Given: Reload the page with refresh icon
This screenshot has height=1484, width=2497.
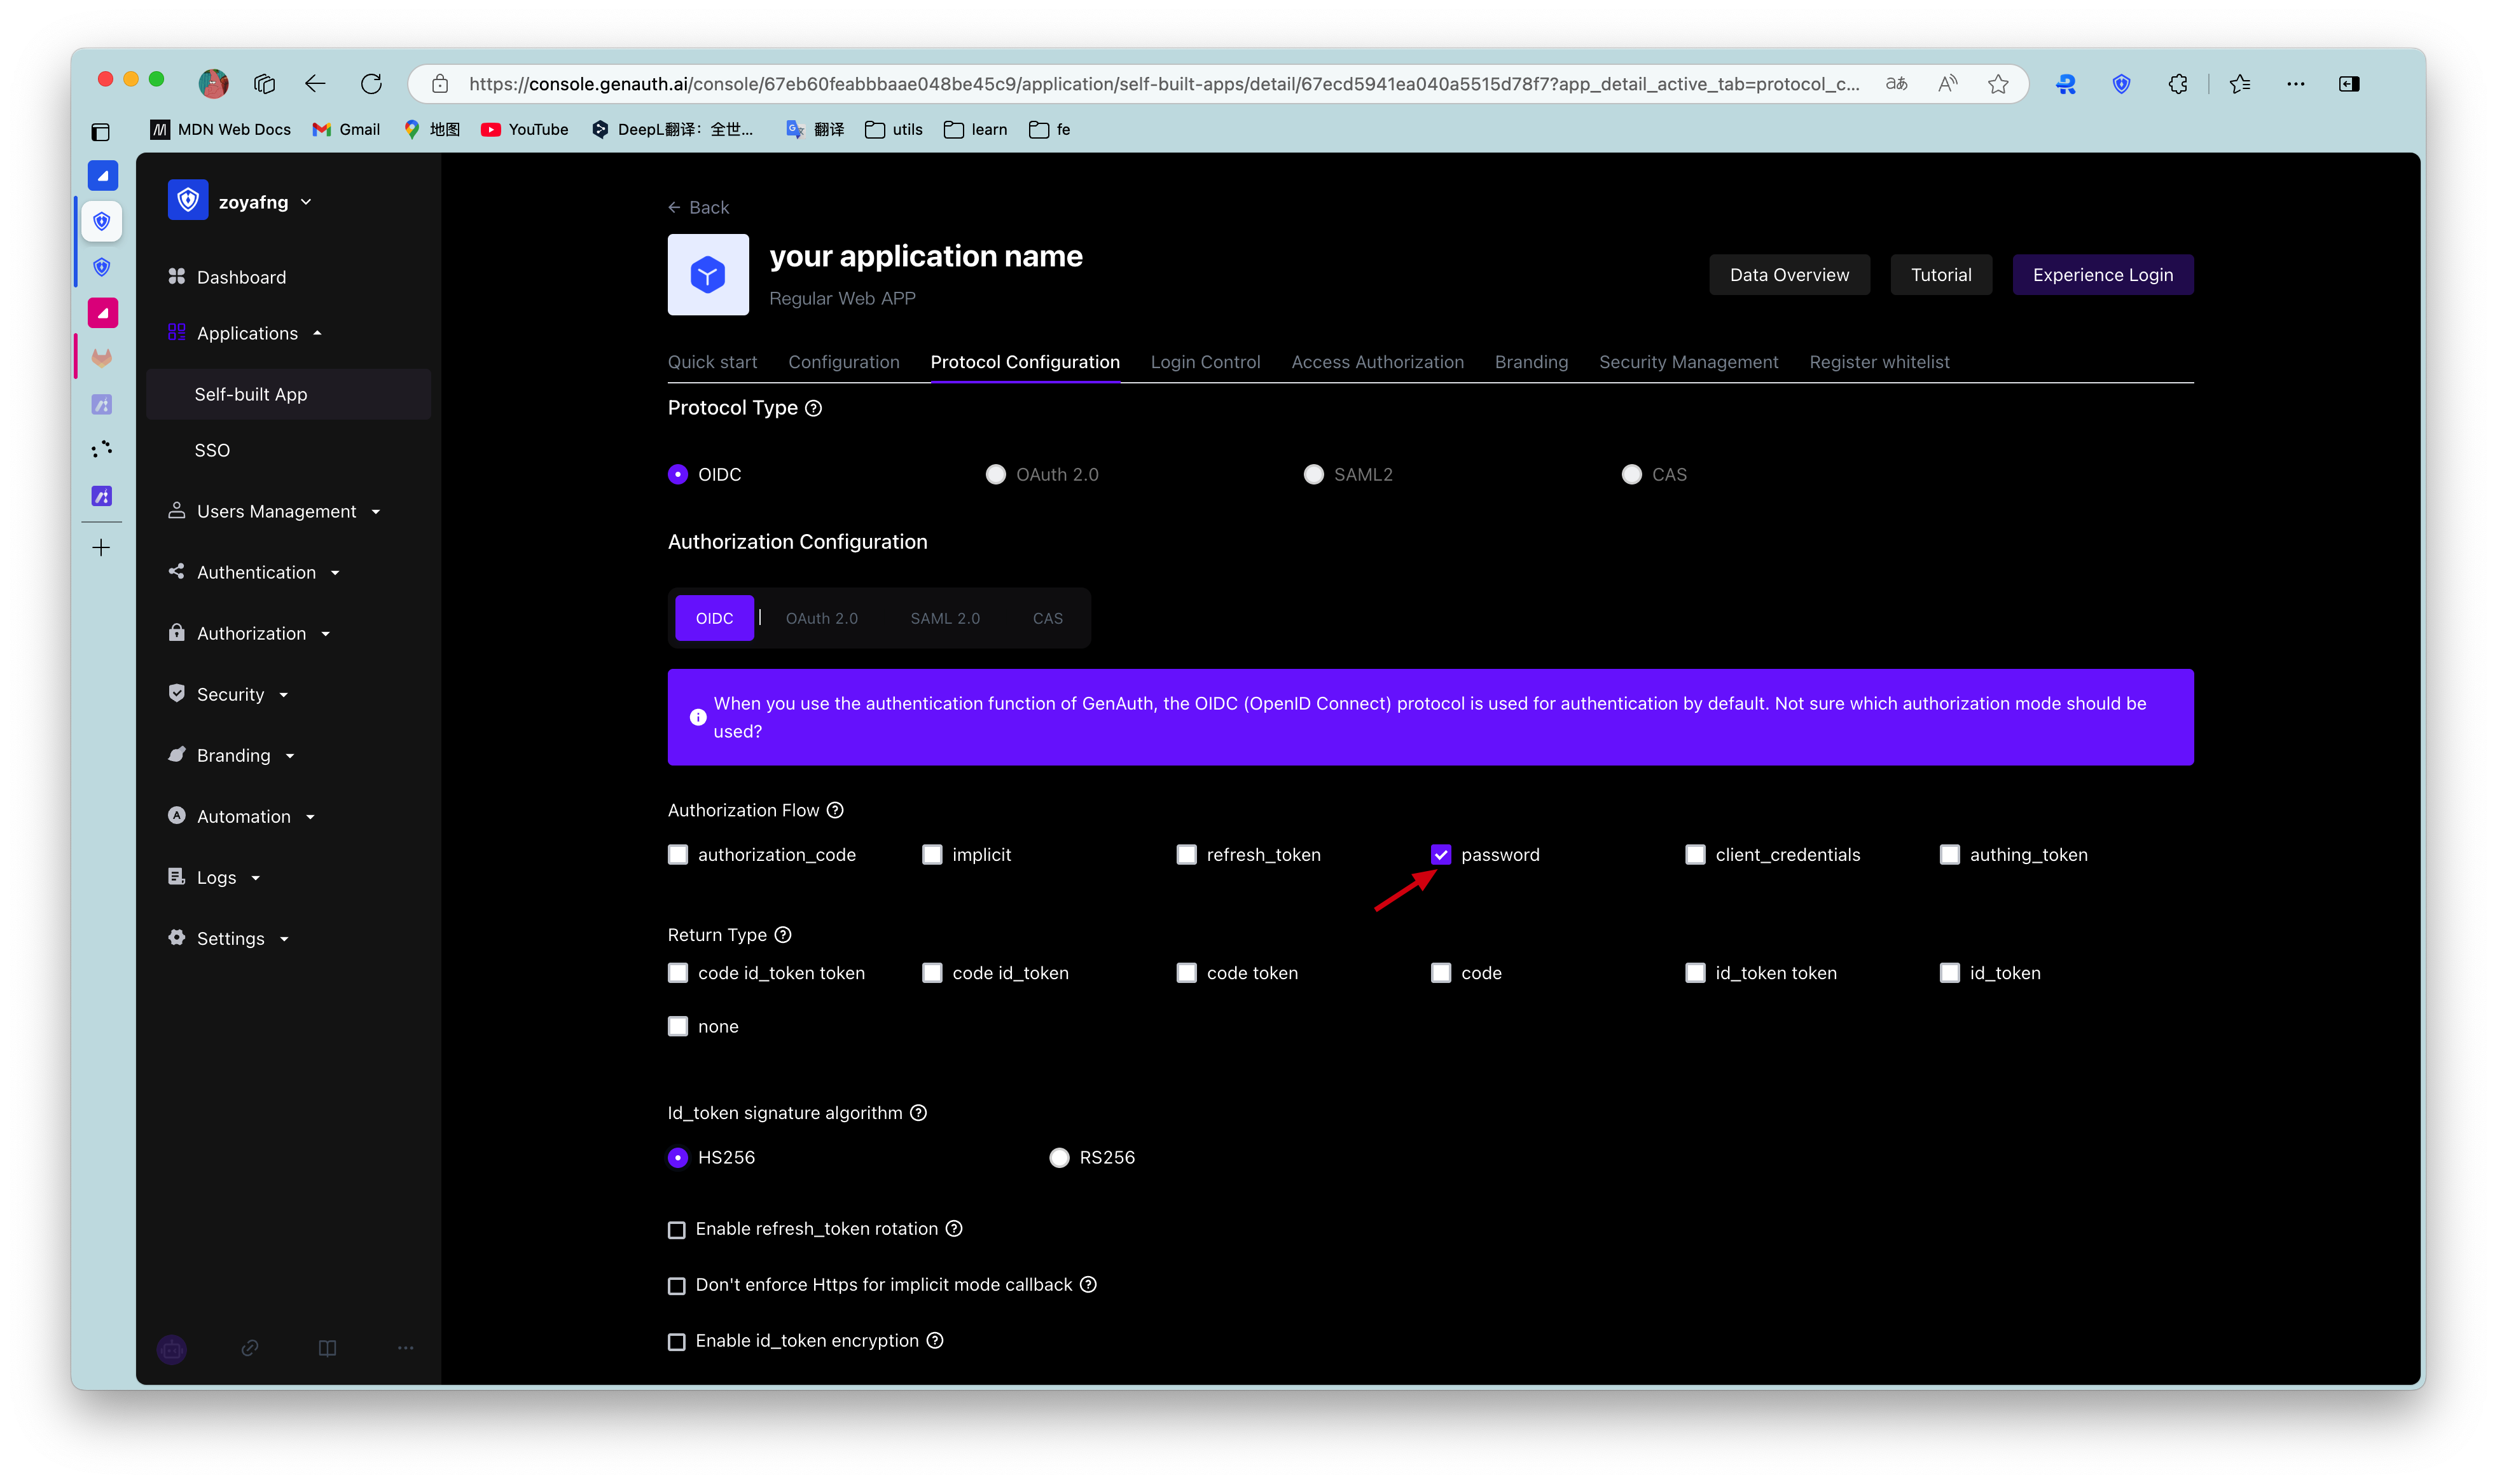Looking at the screenshot, I should [x=371, y=84].
